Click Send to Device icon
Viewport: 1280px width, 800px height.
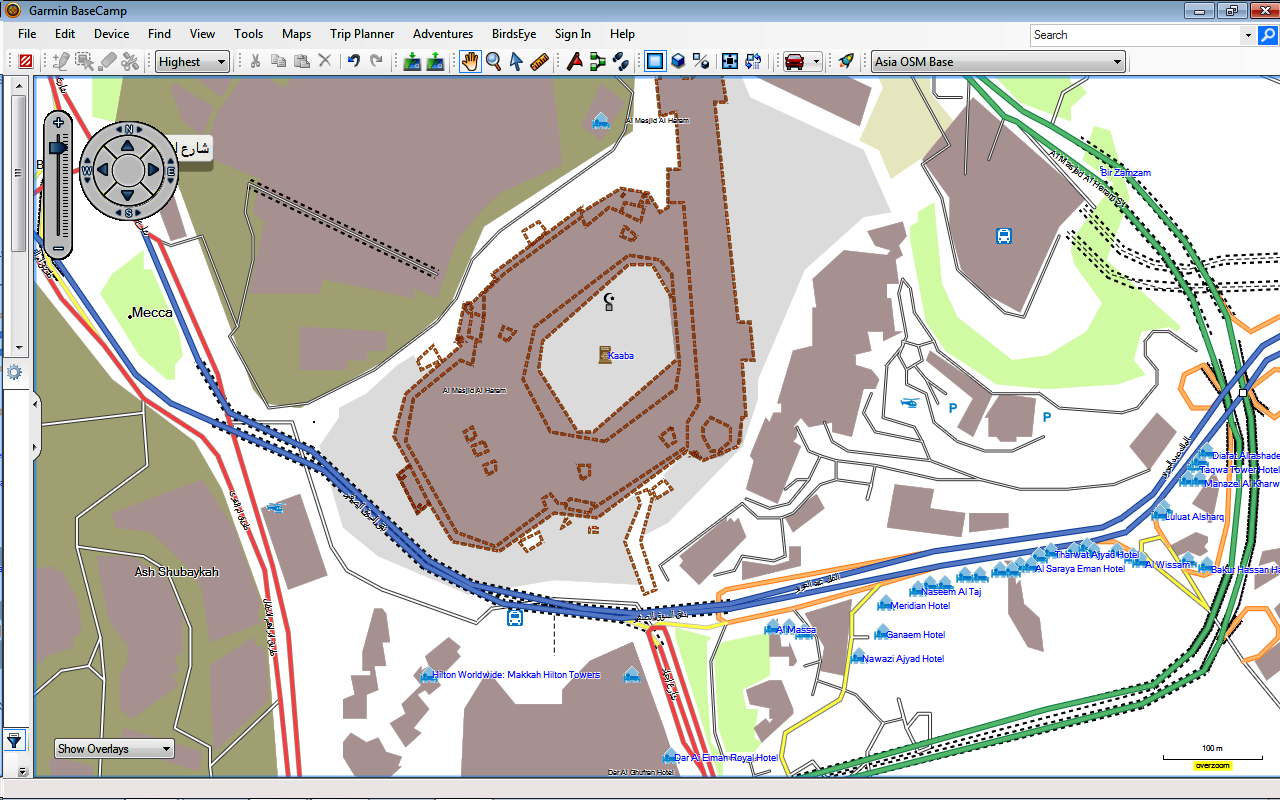412,61
